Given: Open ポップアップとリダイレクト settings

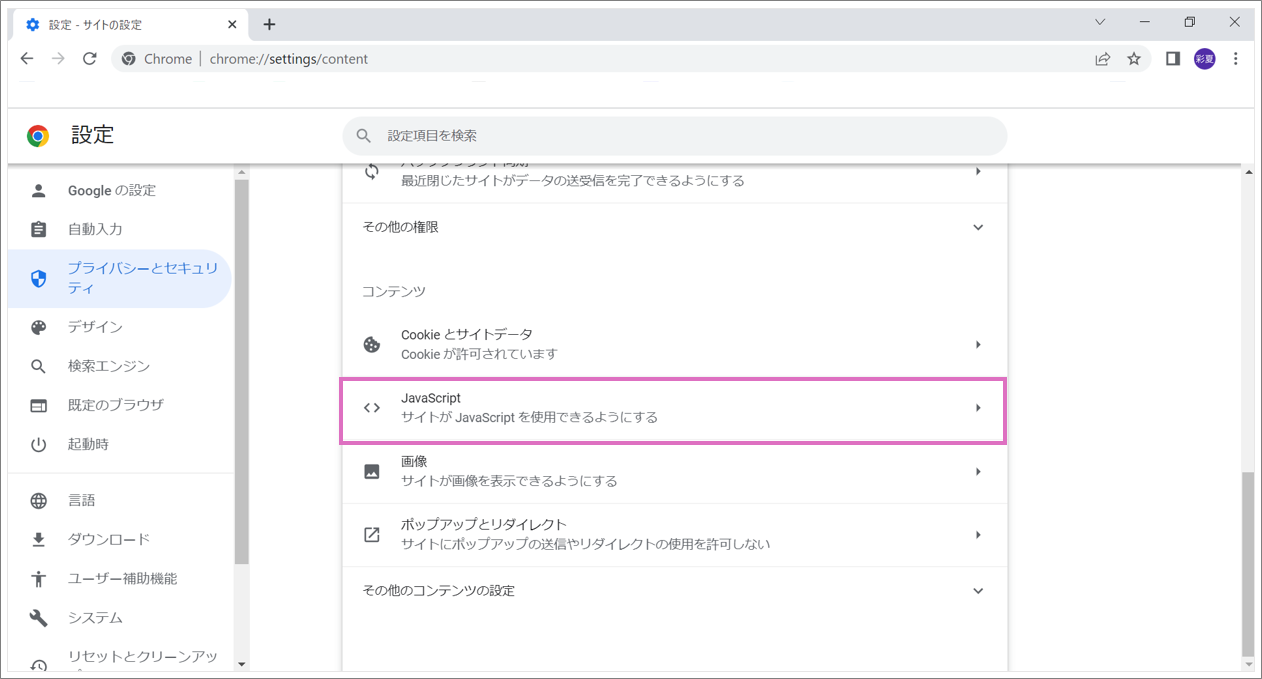Looking at the screenshot, I should tap(674, 535).
